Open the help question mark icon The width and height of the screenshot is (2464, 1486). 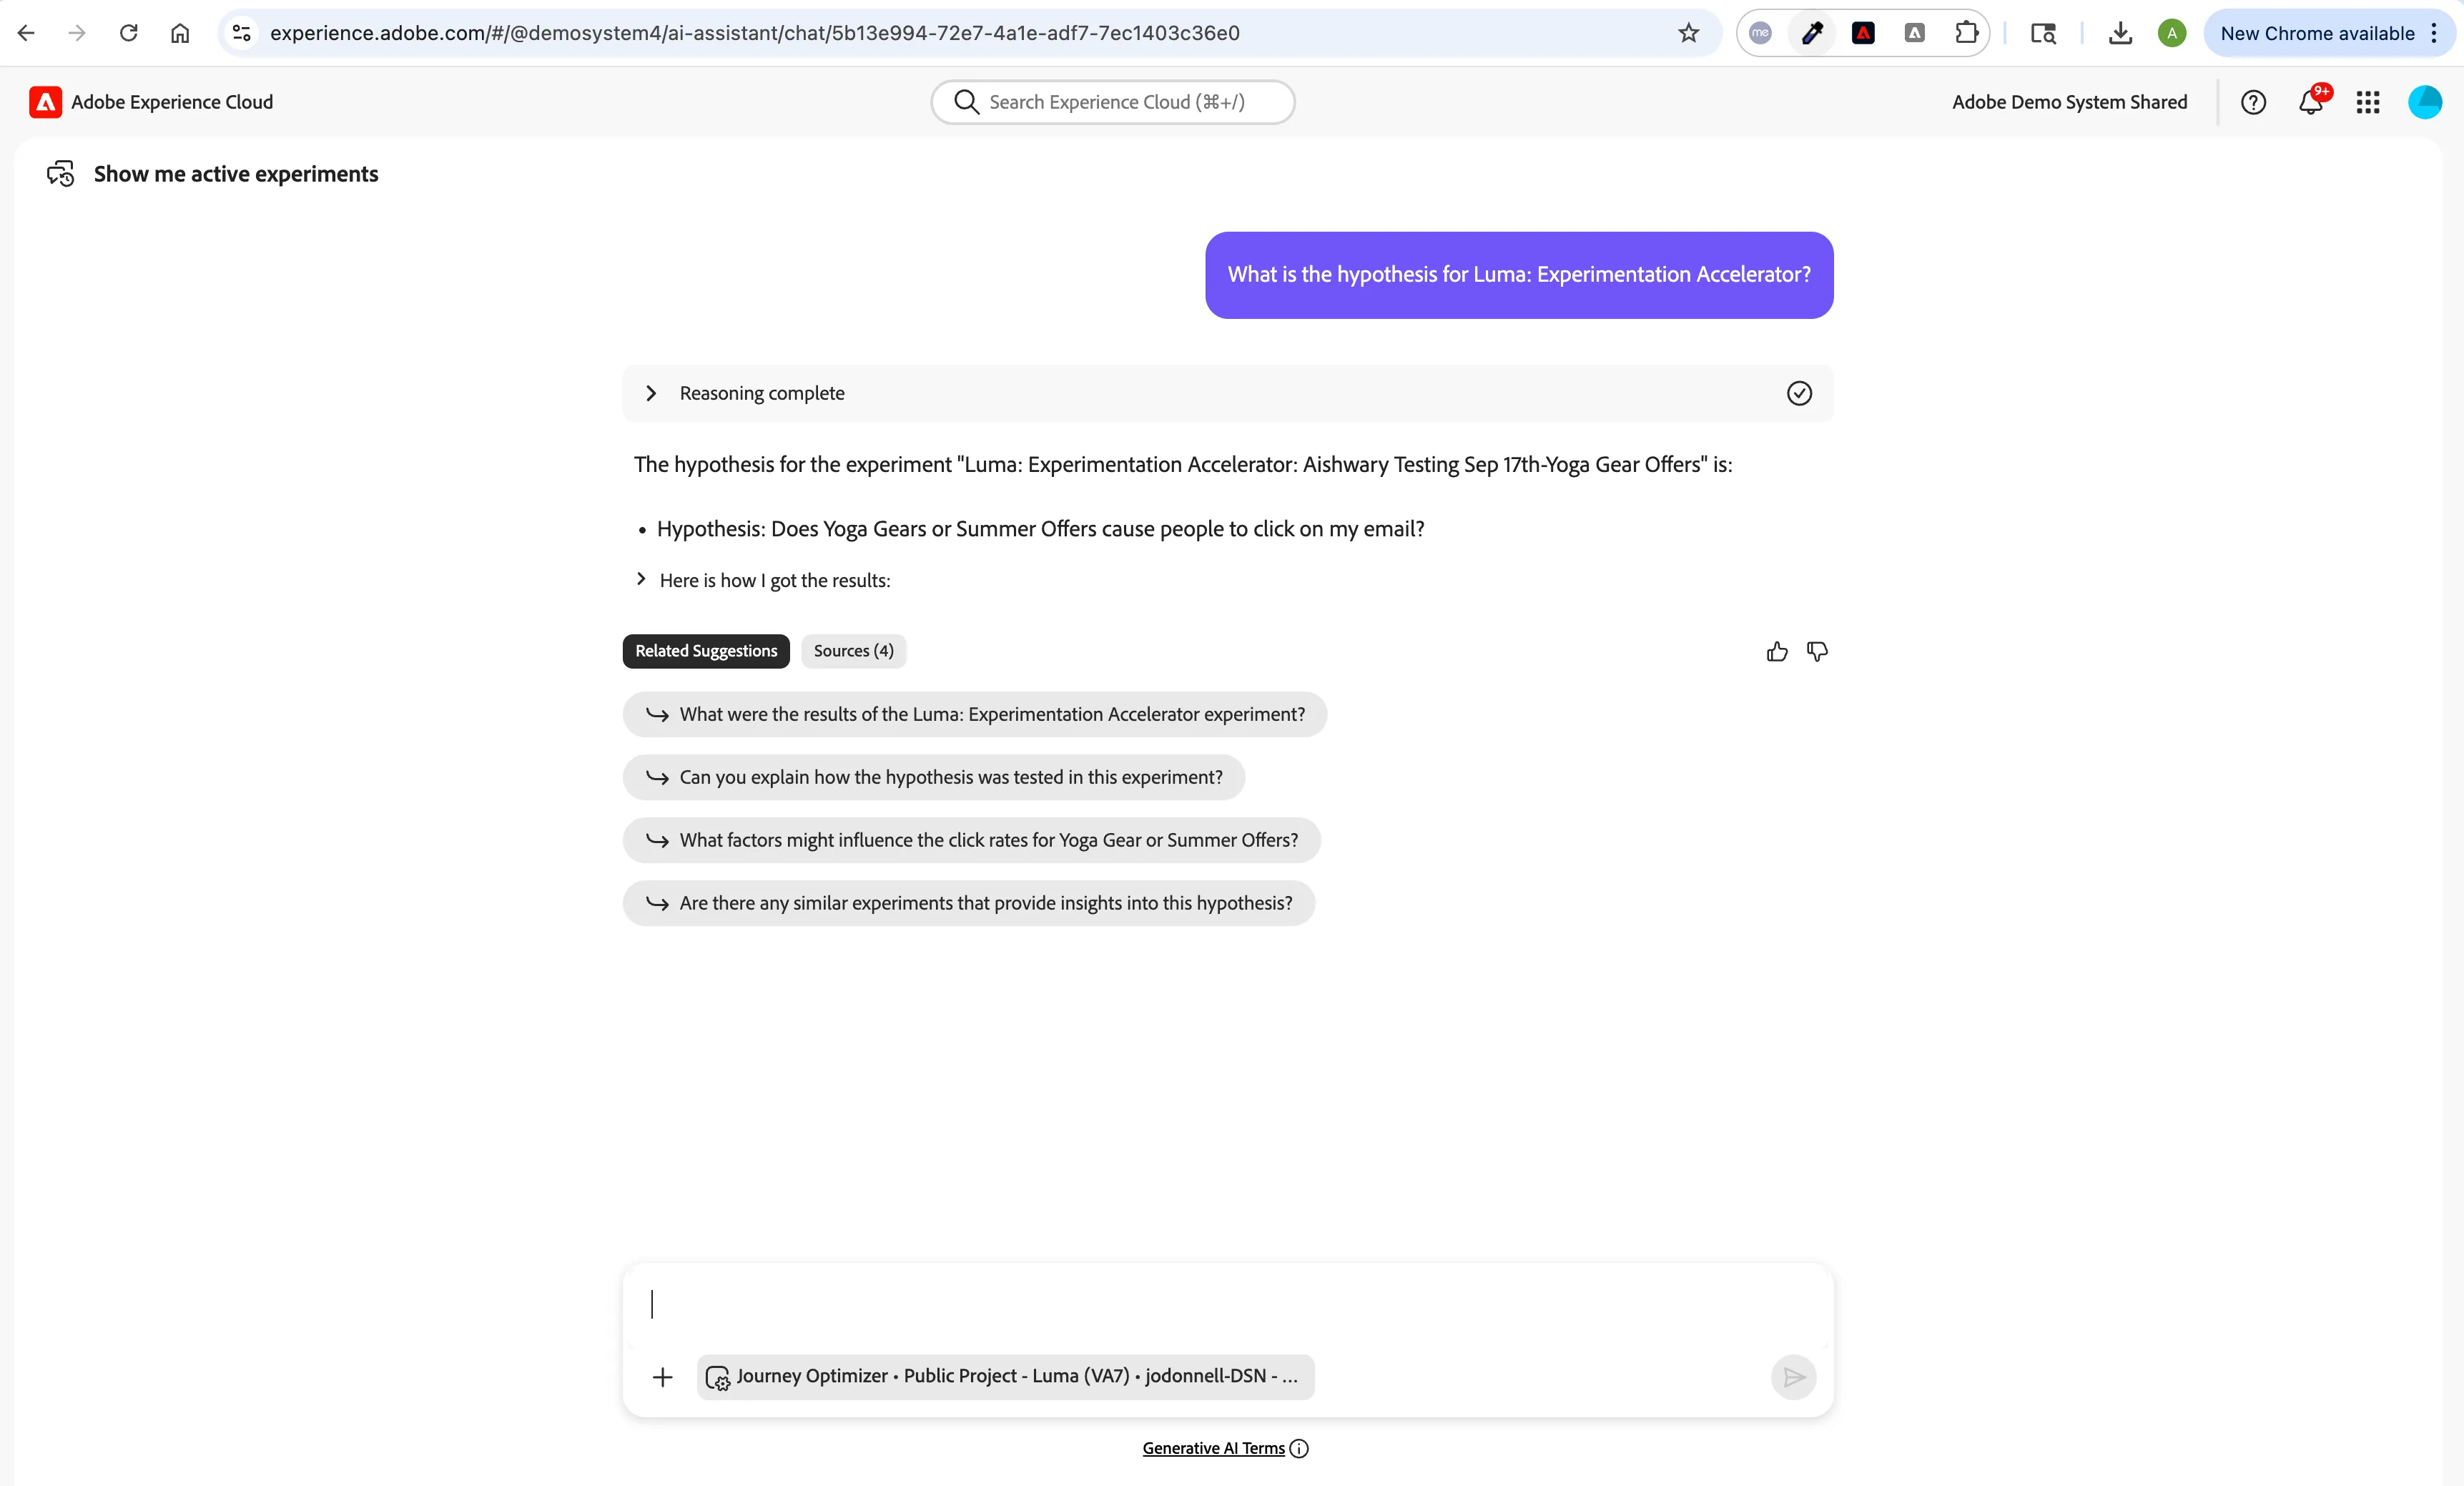click(x=2253, y=102)
